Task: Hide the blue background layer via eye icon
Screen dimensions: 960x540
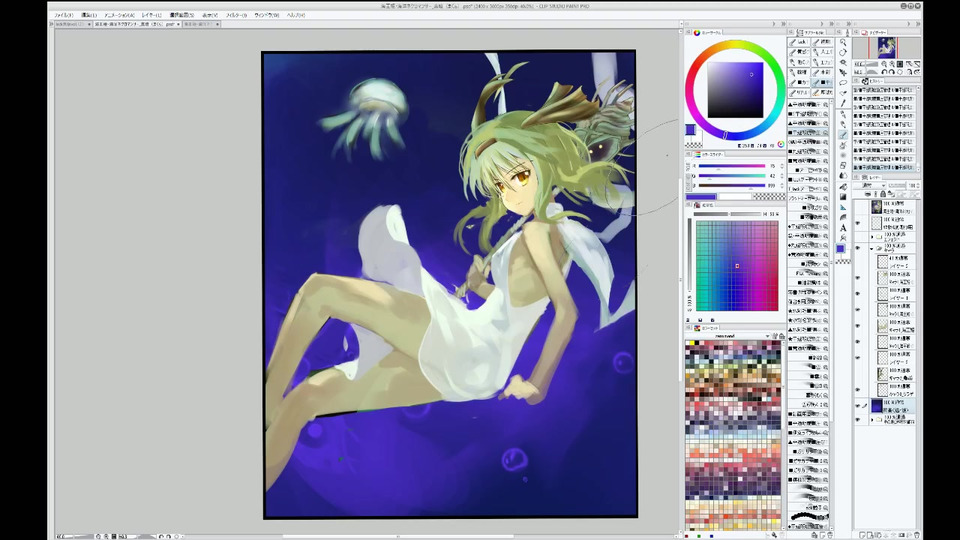Action: coord(858,406)
